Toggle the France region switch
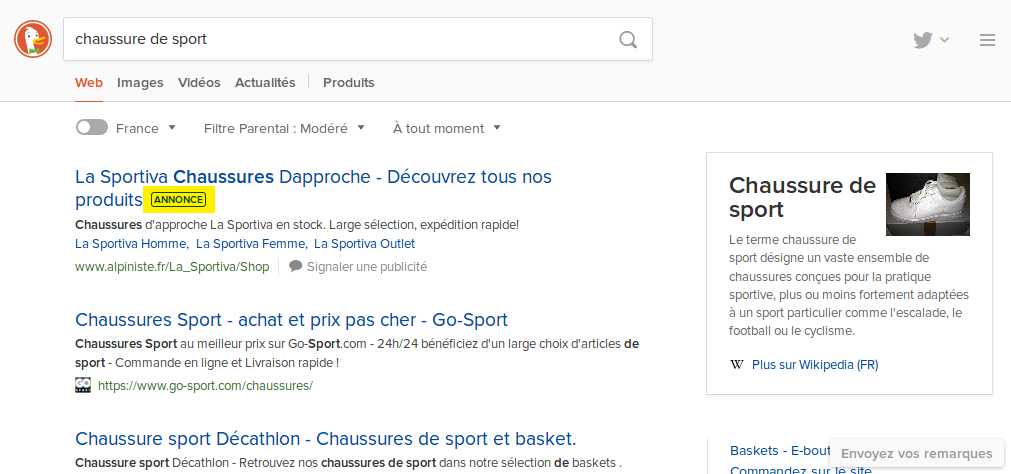 click(x=92, y=128)
